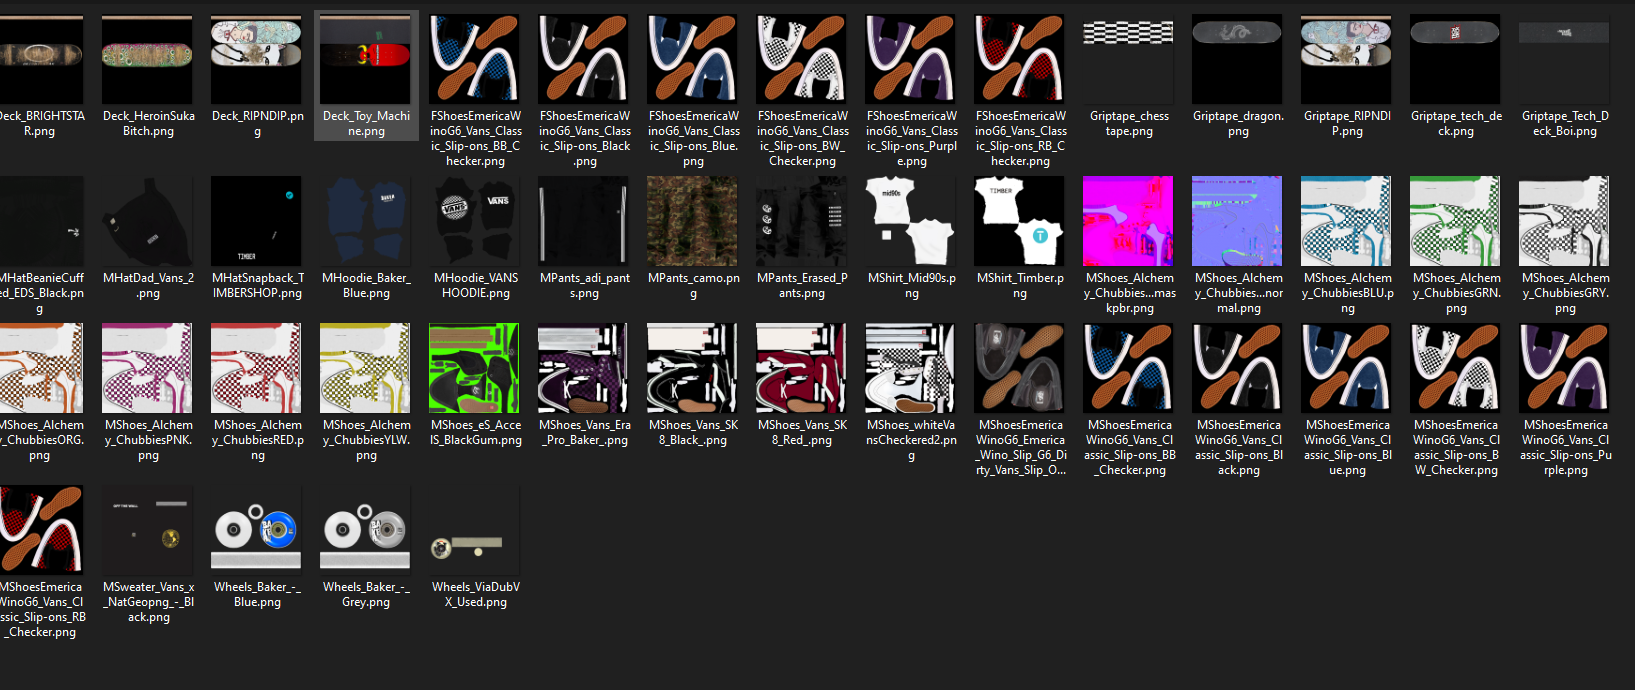Click the 'Griptape_chesstape.png' file name
This screenshot has height=690, width=1635.
pos(1129,123)
